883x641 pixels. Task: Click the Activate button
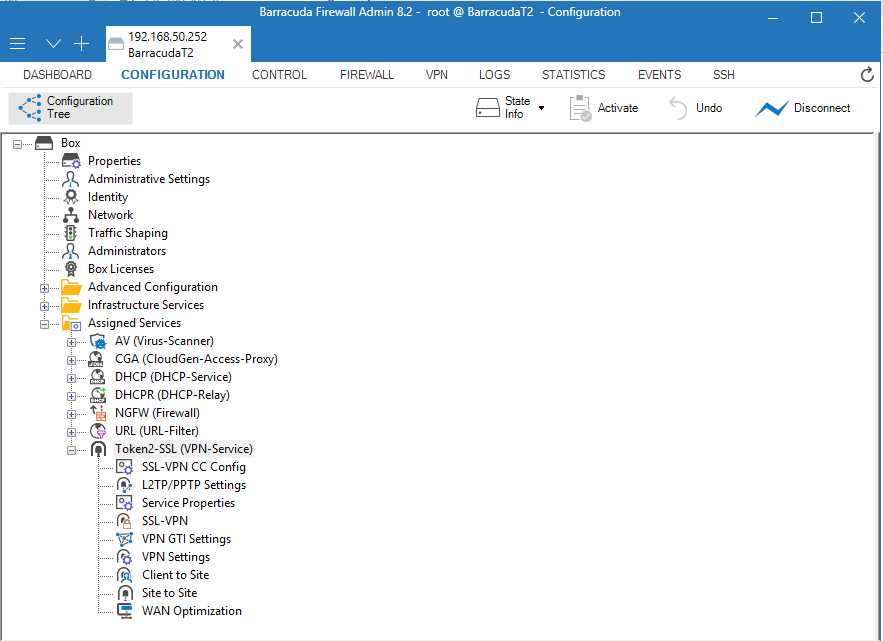click(x=604, y=108)
